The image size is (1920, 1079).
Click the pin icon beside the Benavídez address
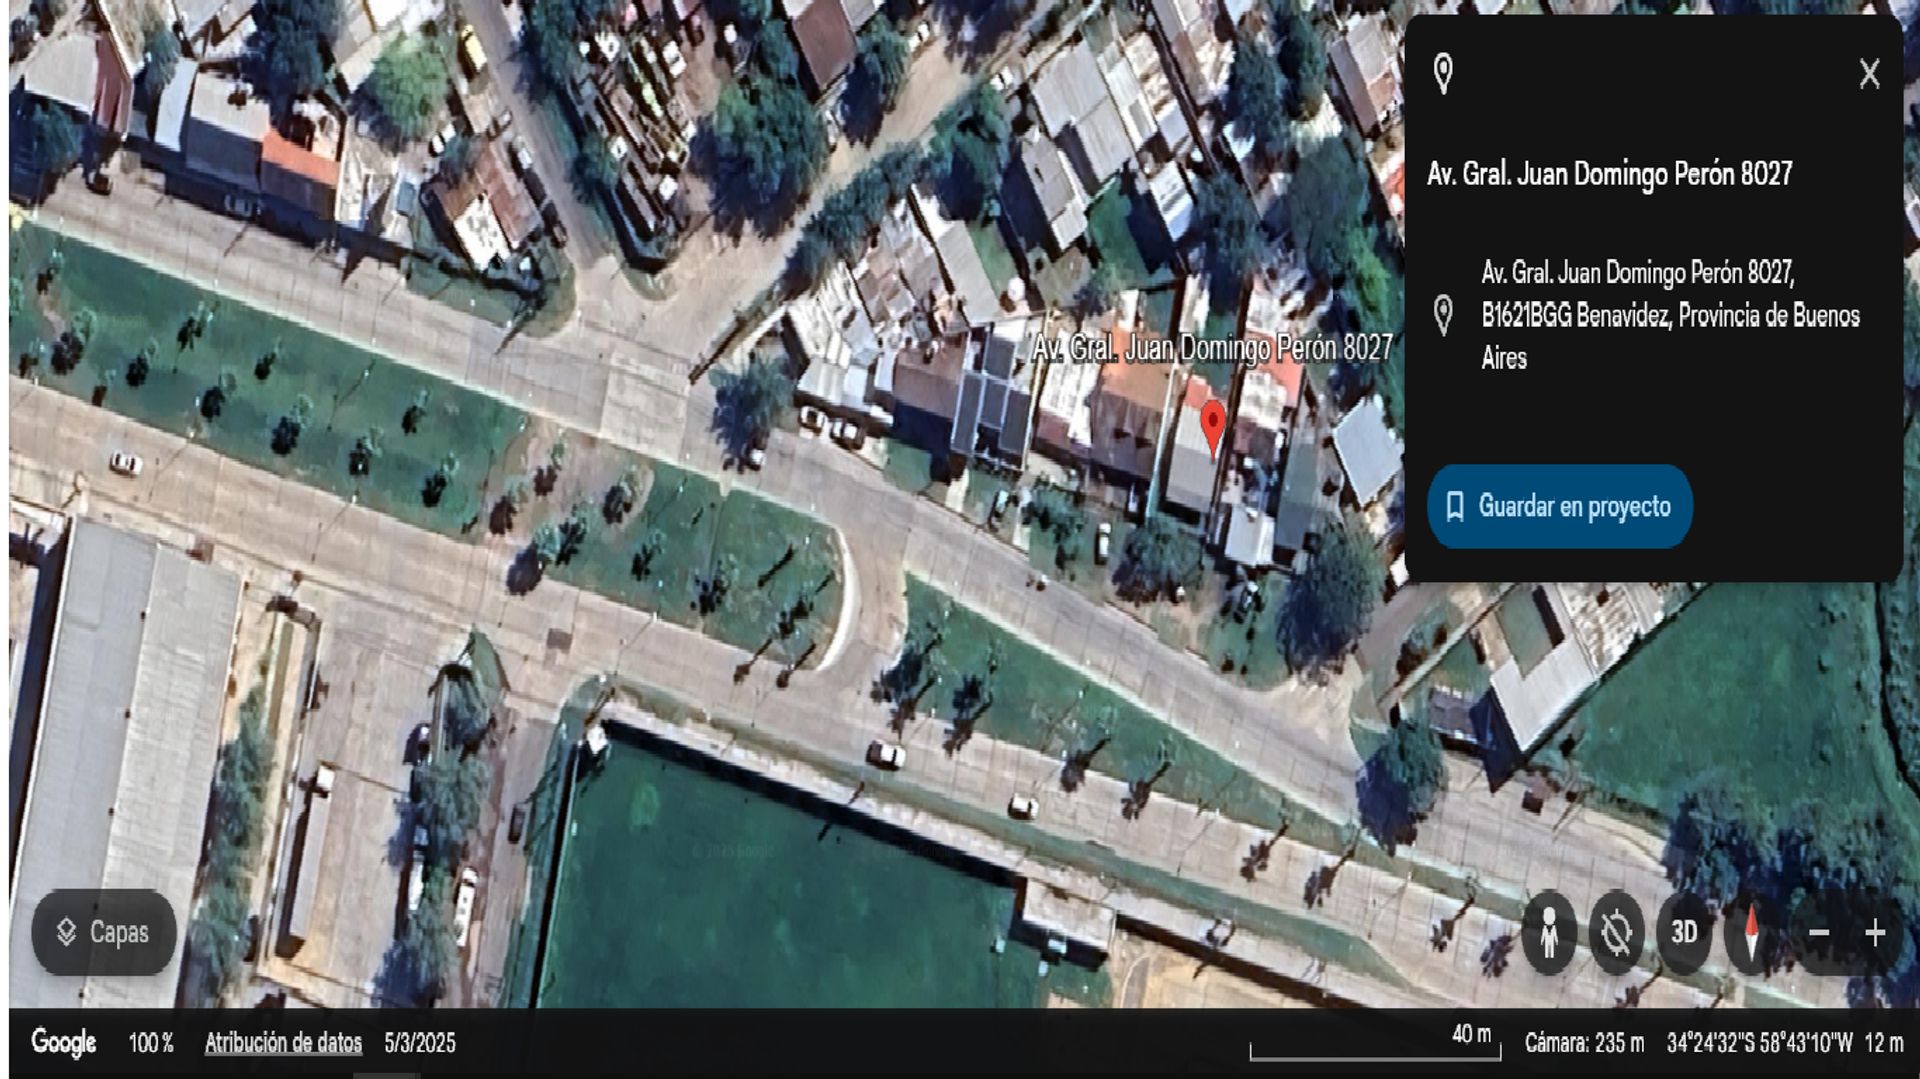click(x=1443, y=316)
